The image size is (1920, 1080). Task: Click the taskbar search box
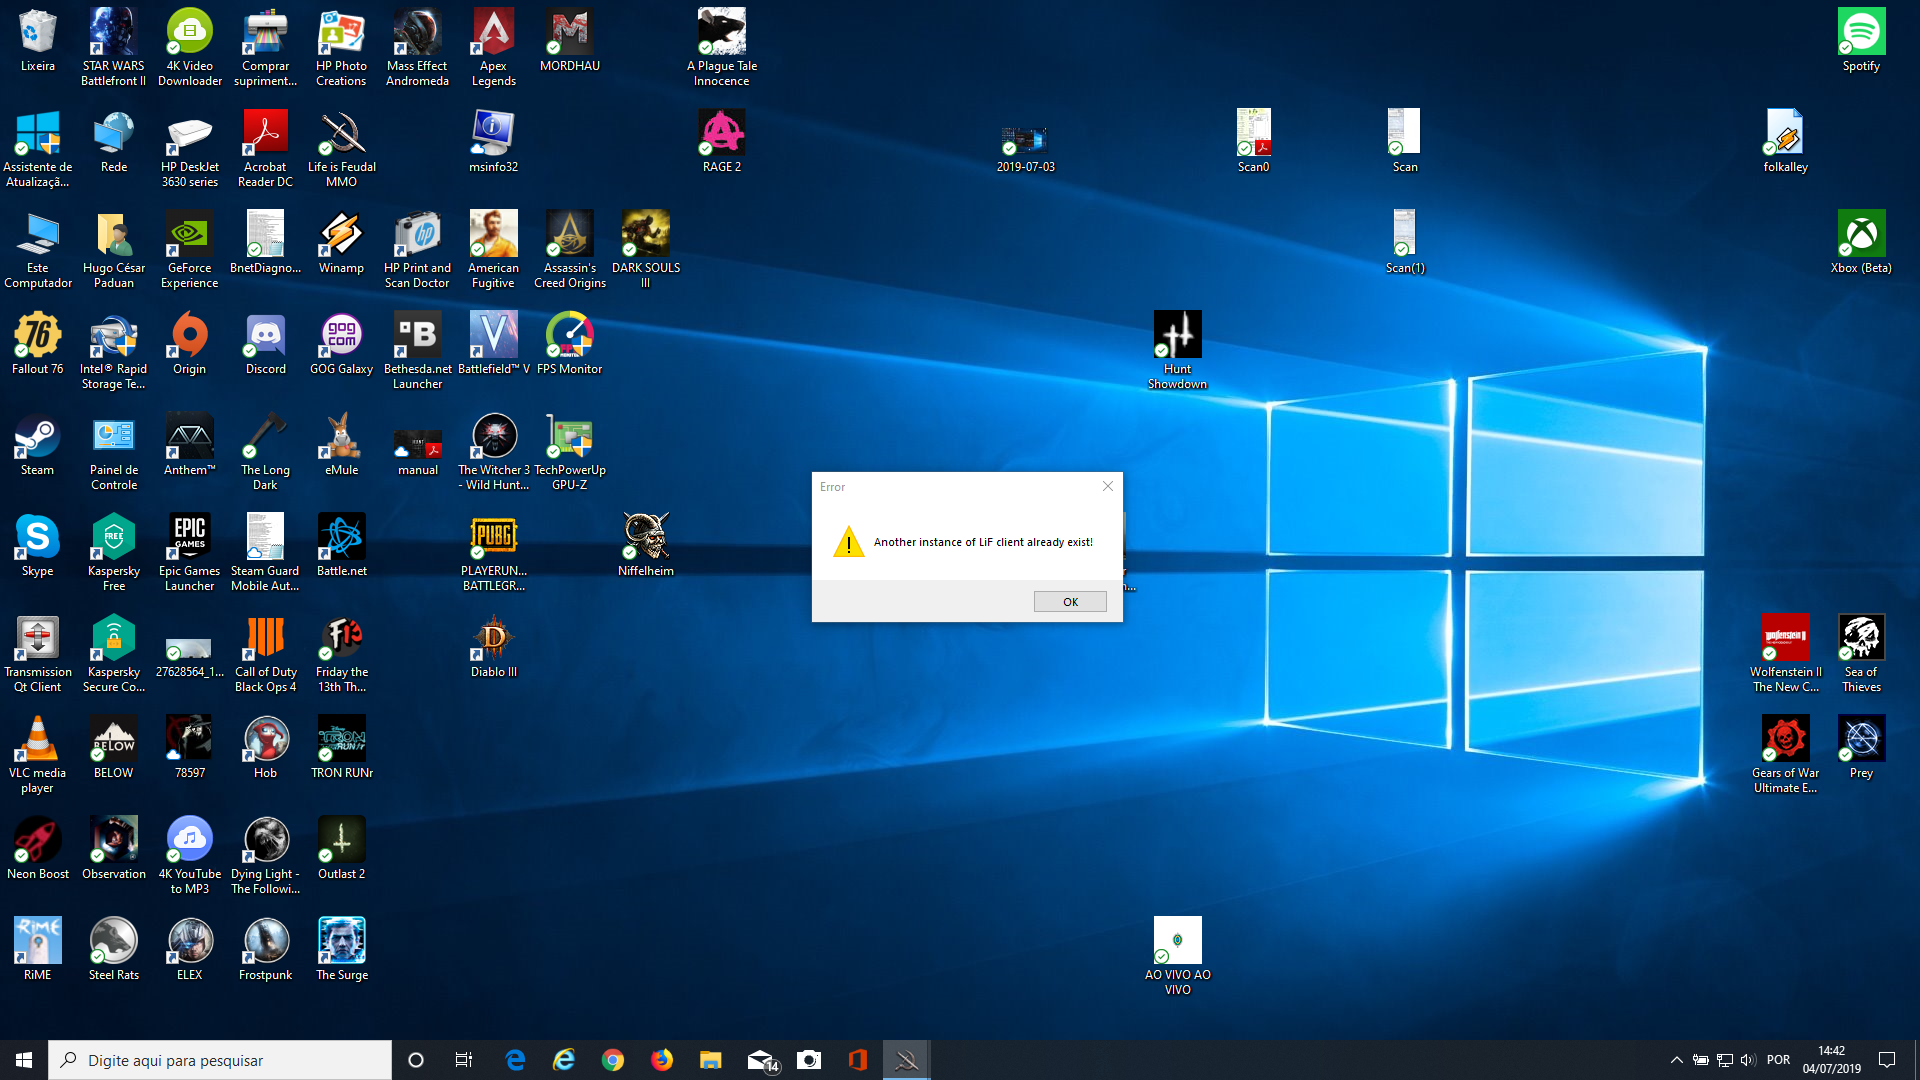220,1060
